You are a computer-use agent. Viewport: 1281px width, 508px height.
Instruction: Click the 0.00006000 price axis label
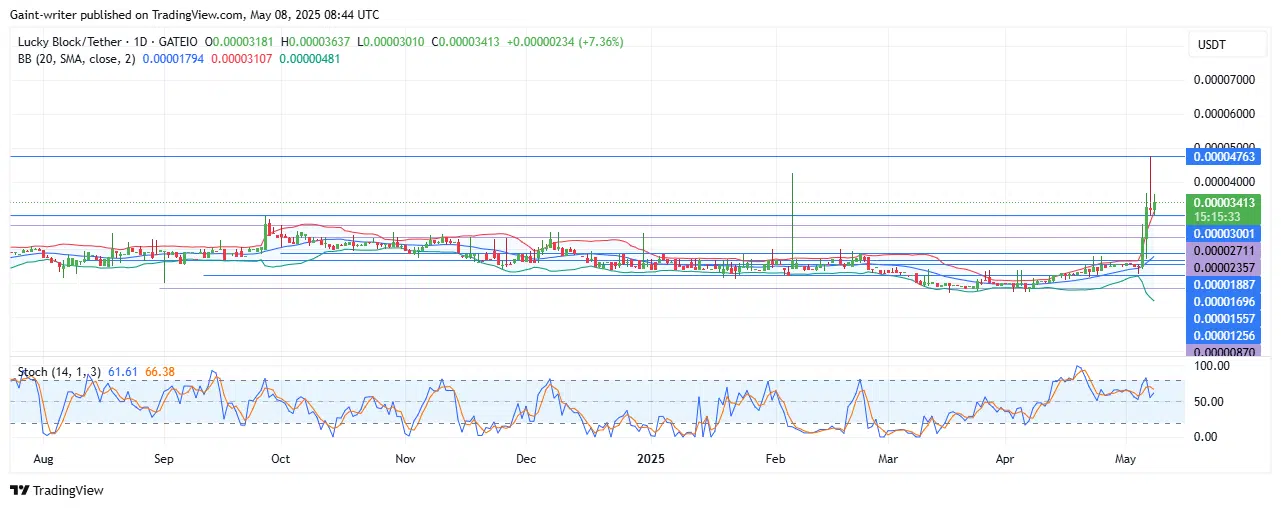coord(1226,114)
